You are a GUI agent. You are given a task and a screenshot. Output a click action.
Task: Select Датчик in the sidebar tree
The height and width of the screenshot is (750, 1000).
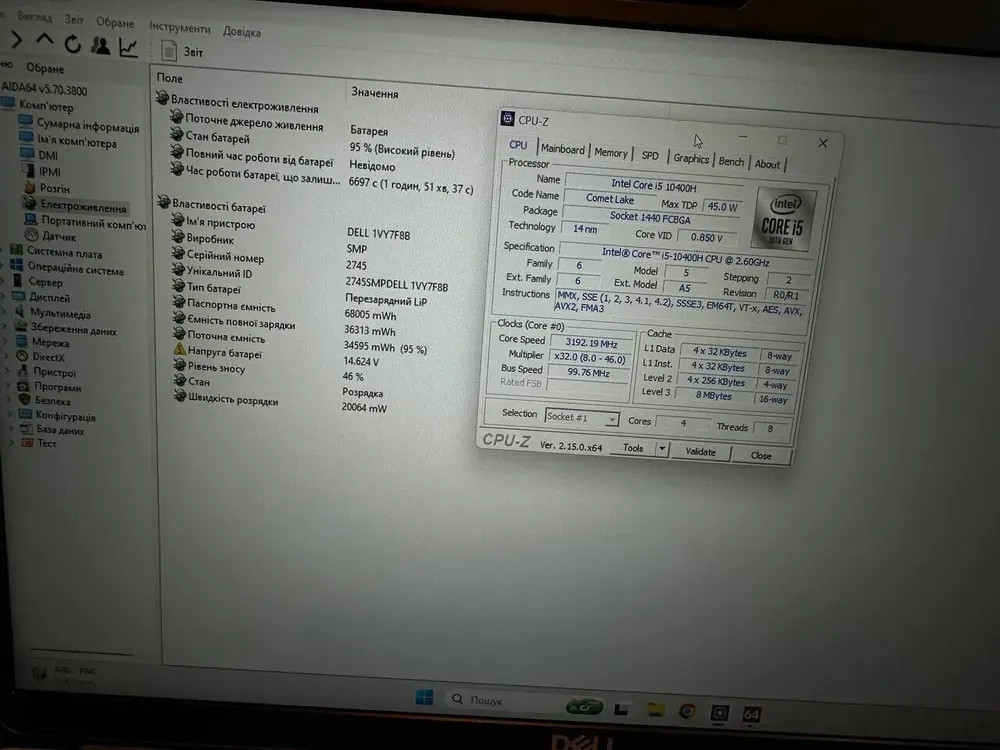point(59,236)
